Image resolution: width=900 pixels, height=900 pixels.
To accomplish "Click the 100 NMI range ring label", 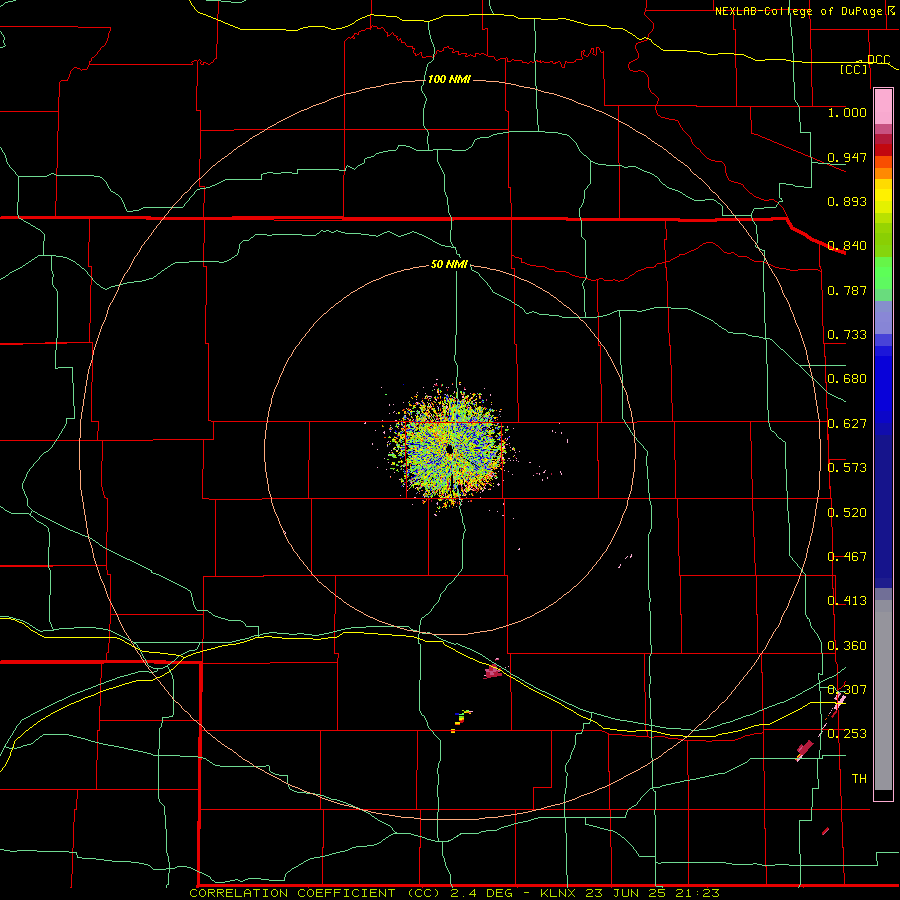I will [449, 79].
